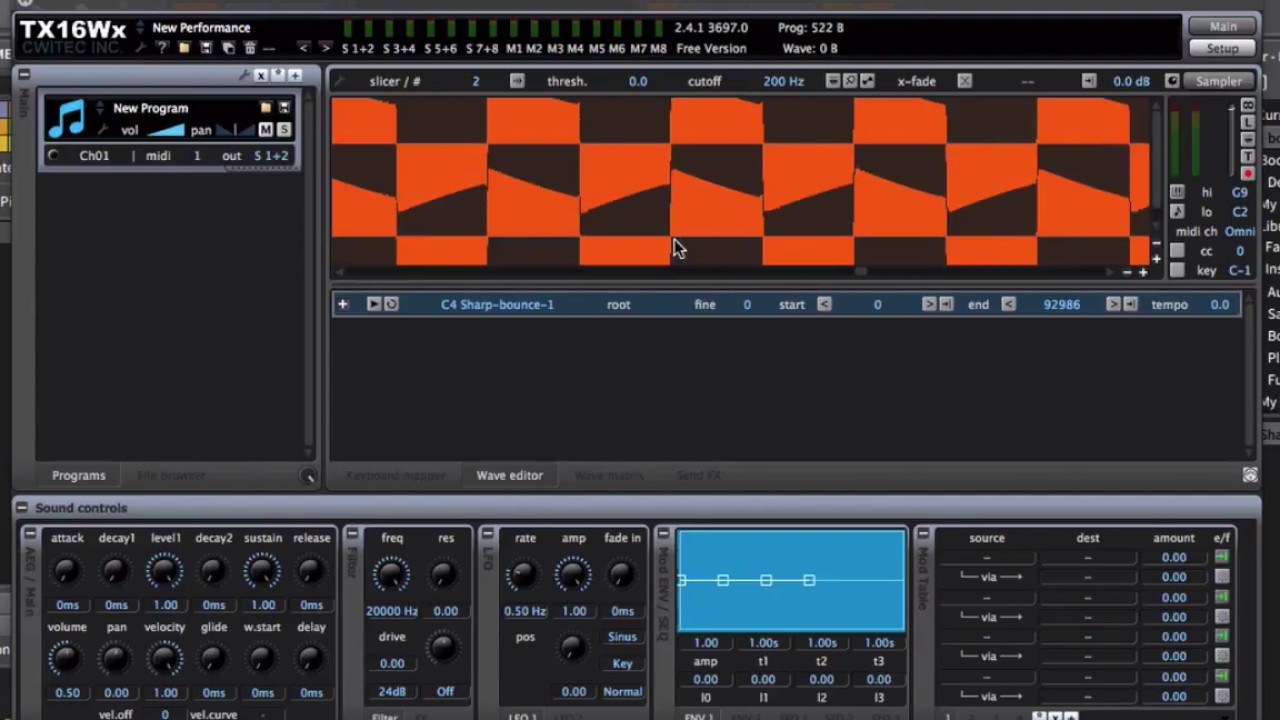This screenshot has height=720, width=1280.
Task: Click the midi ch Omni value
Action: point(1239,231)
